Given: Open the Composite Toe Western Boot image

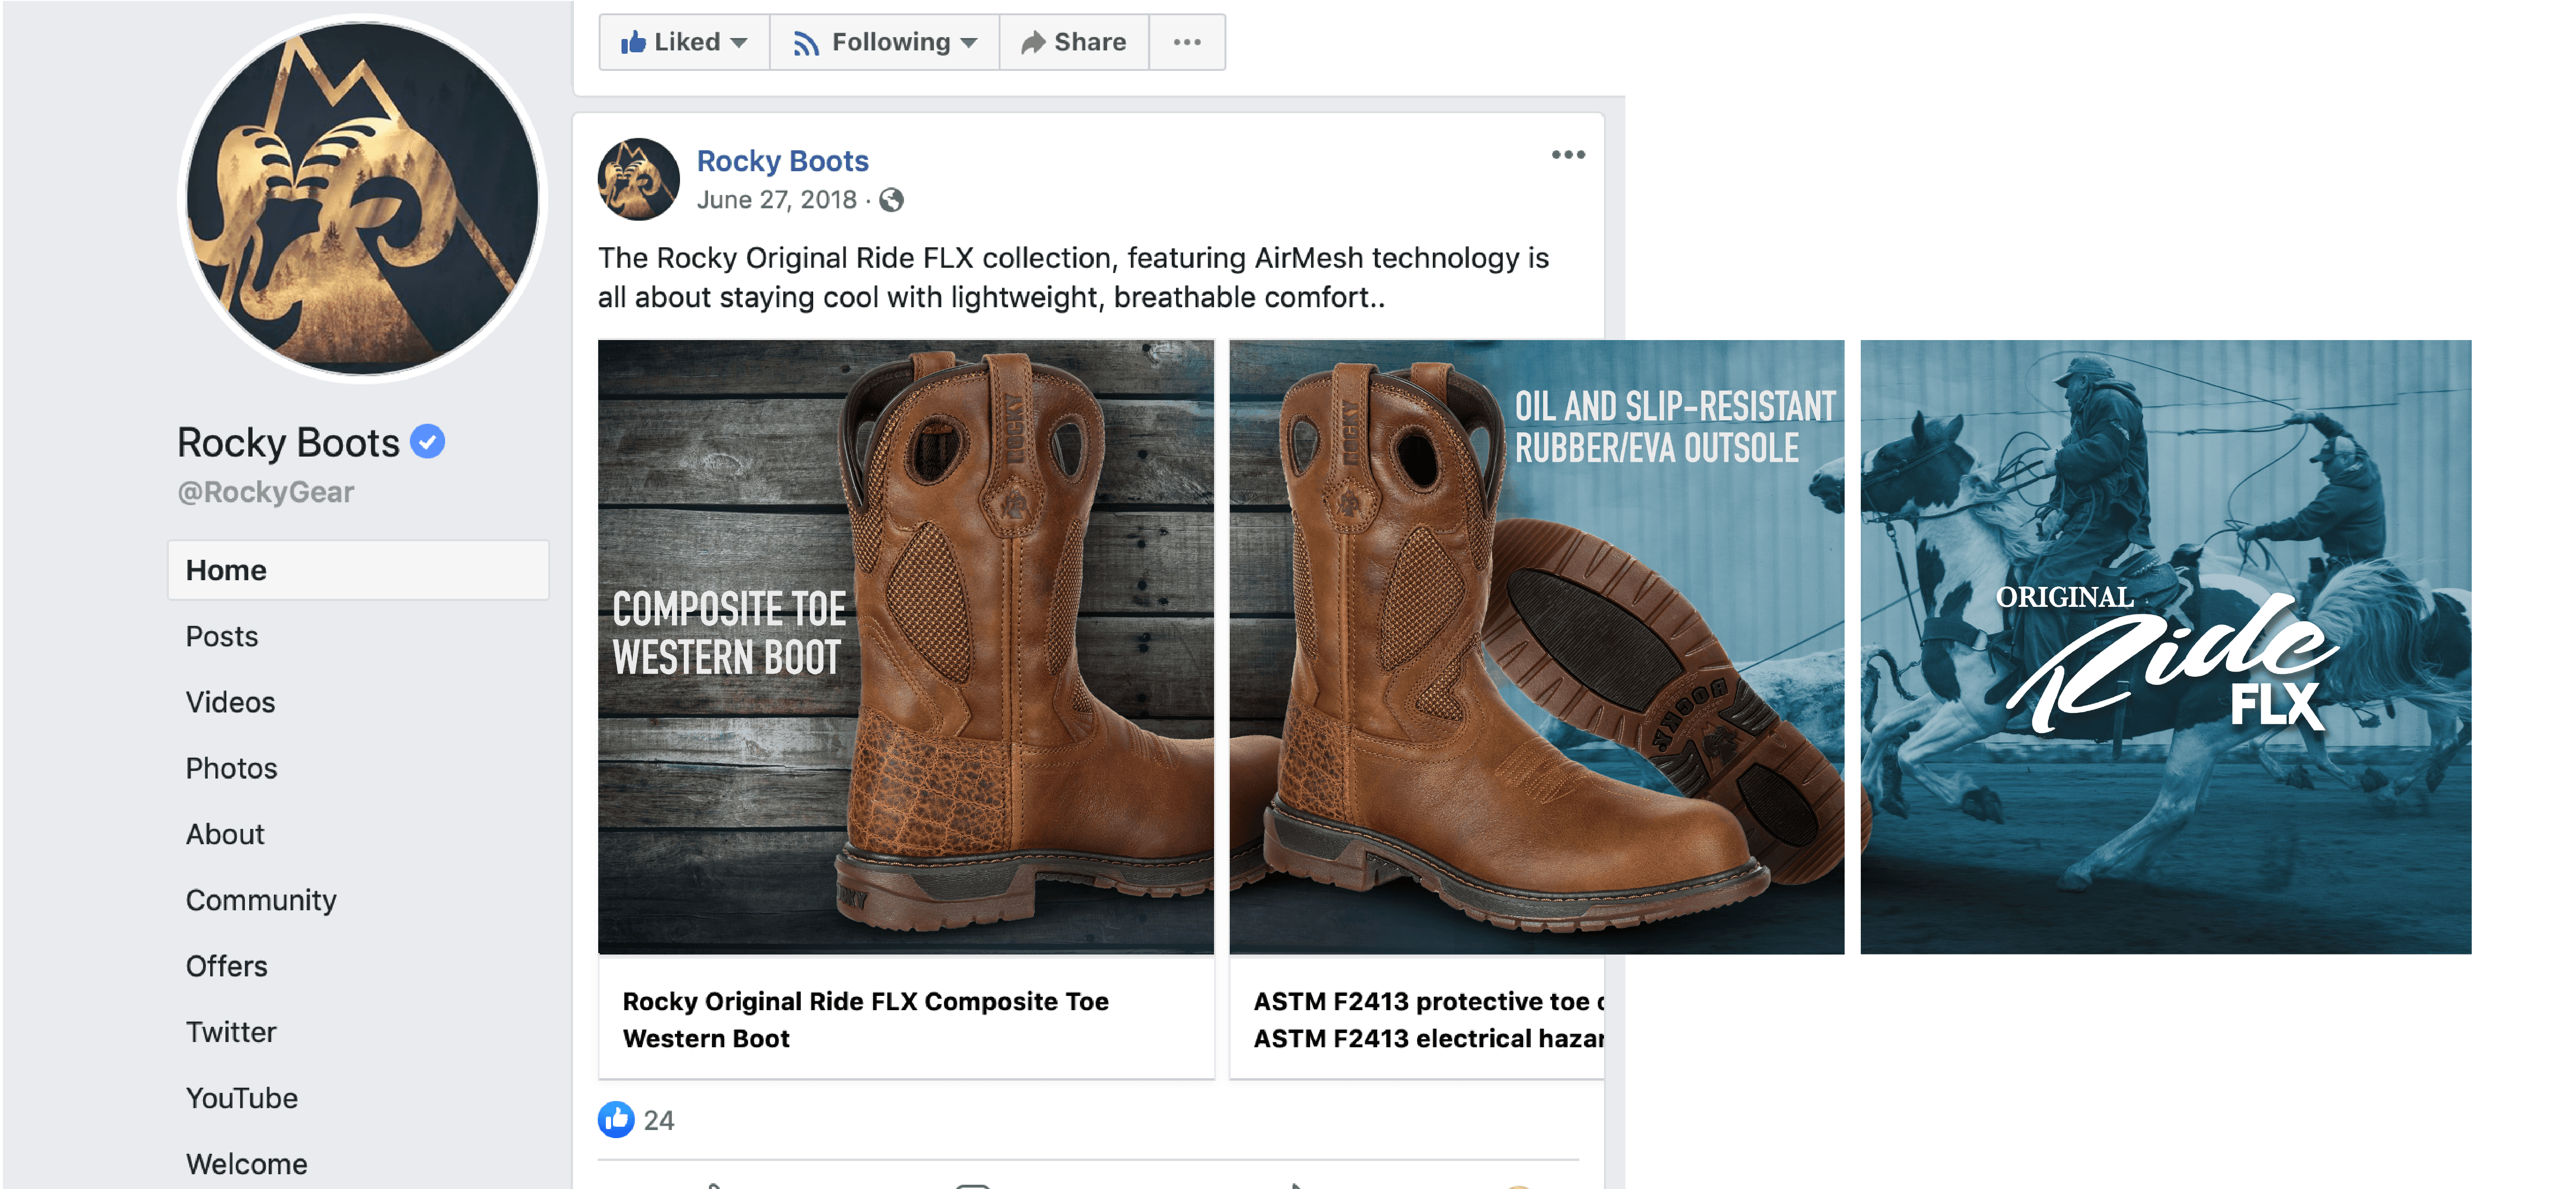Looking at the screenshot, I should coord(905,646).
